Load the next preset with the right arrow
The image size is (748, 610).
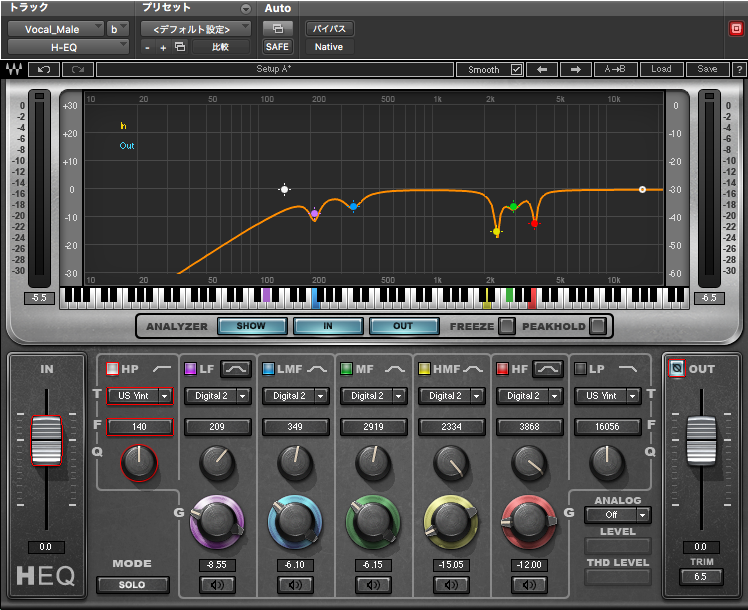(x=576, y=70)
